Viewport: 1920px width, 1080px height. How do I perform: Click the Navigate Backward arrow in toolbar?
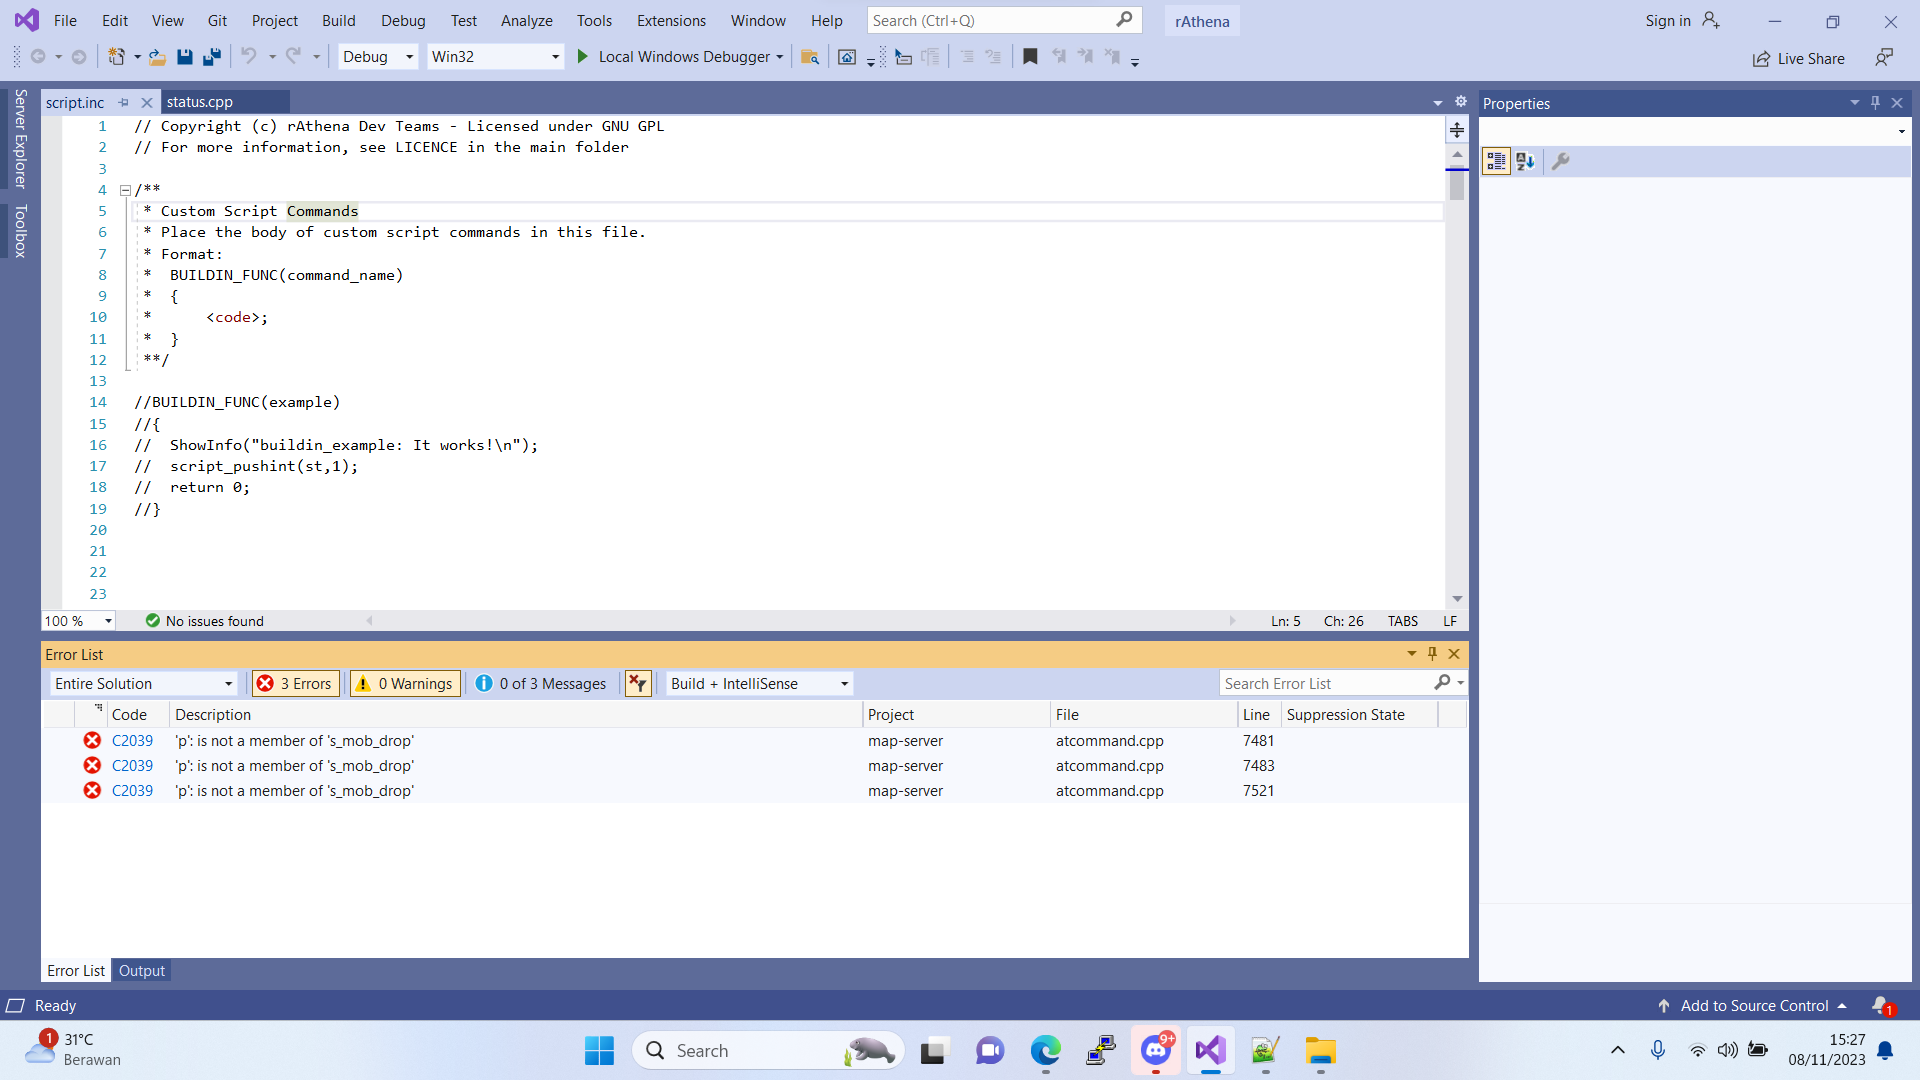click(x=38, y=57)
